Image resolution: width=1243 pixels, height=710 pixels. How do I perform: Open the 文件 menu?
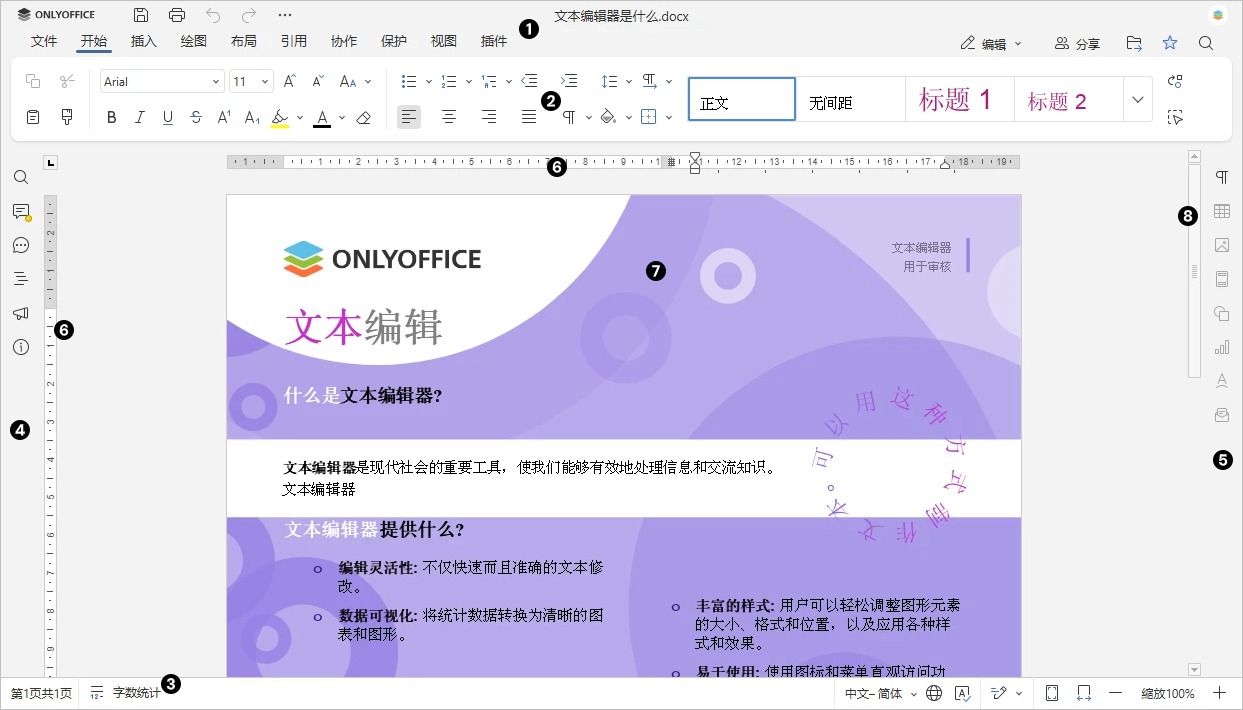coord(44,41)
